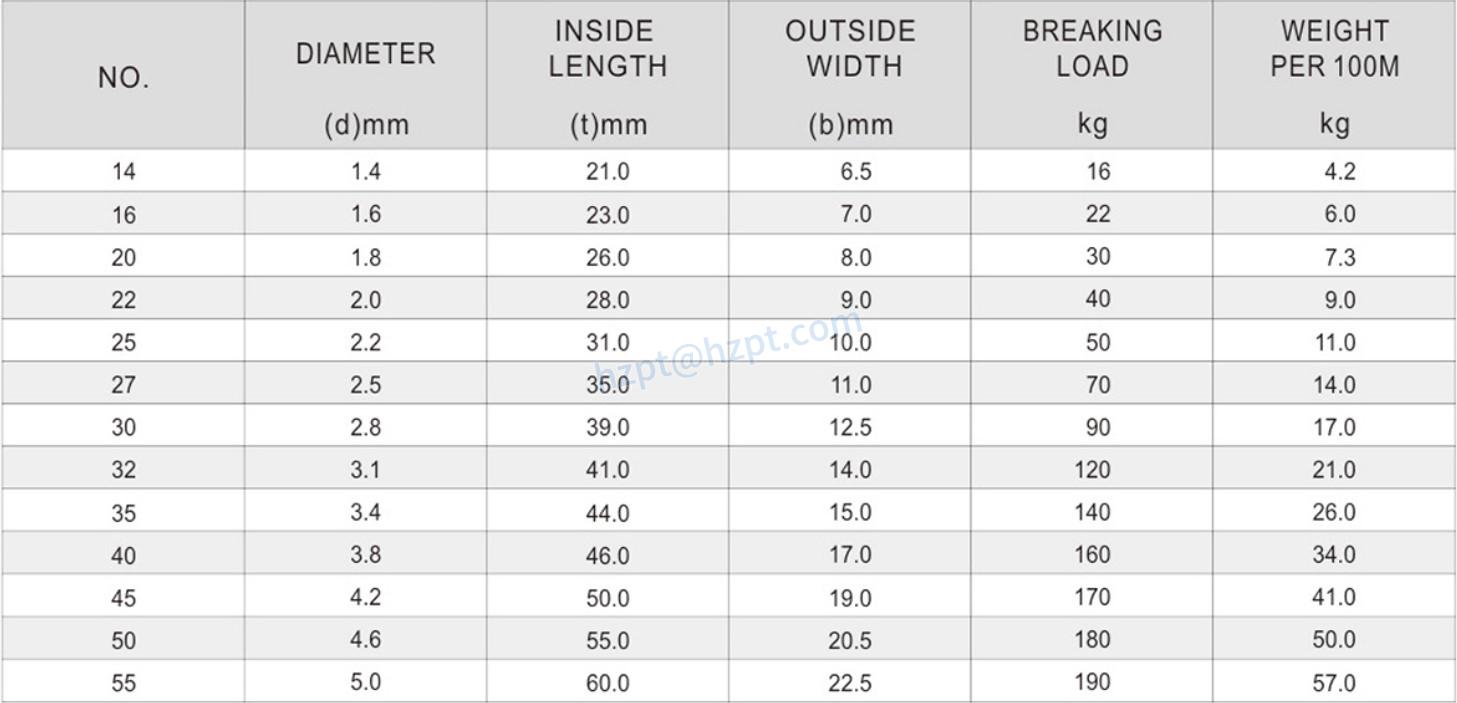Click the breaking load value 120
Image resolution: width=1457 pixels, height=703 pixels.
1092,470
